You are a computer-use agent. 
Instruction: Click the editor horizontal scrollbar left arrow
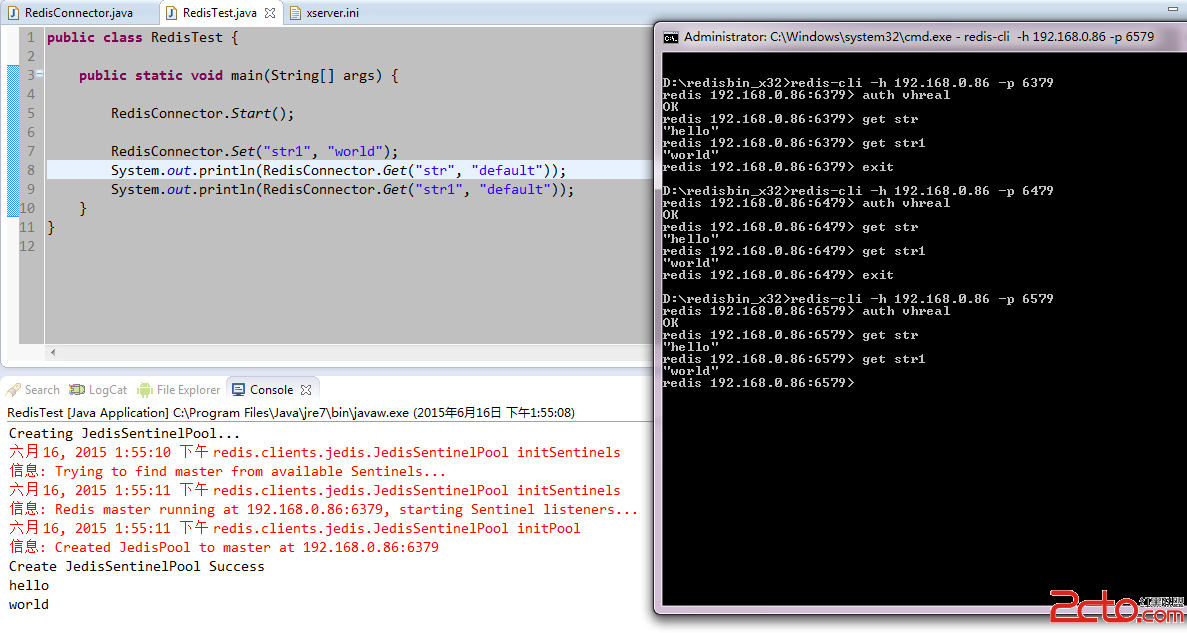(x=53, y=352)
